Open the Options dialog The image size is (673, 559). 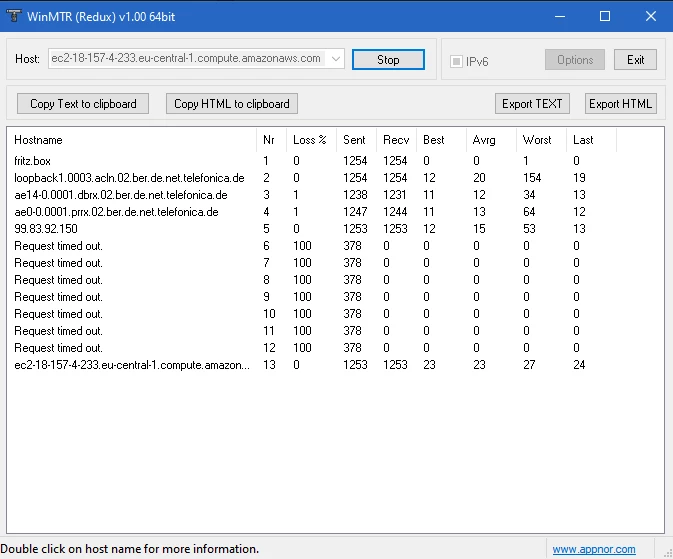tap(575, 60)
